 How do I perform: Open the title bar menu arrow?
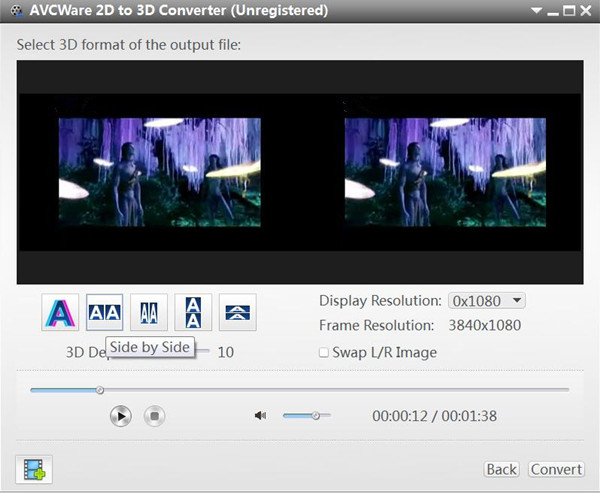[536, 10]
